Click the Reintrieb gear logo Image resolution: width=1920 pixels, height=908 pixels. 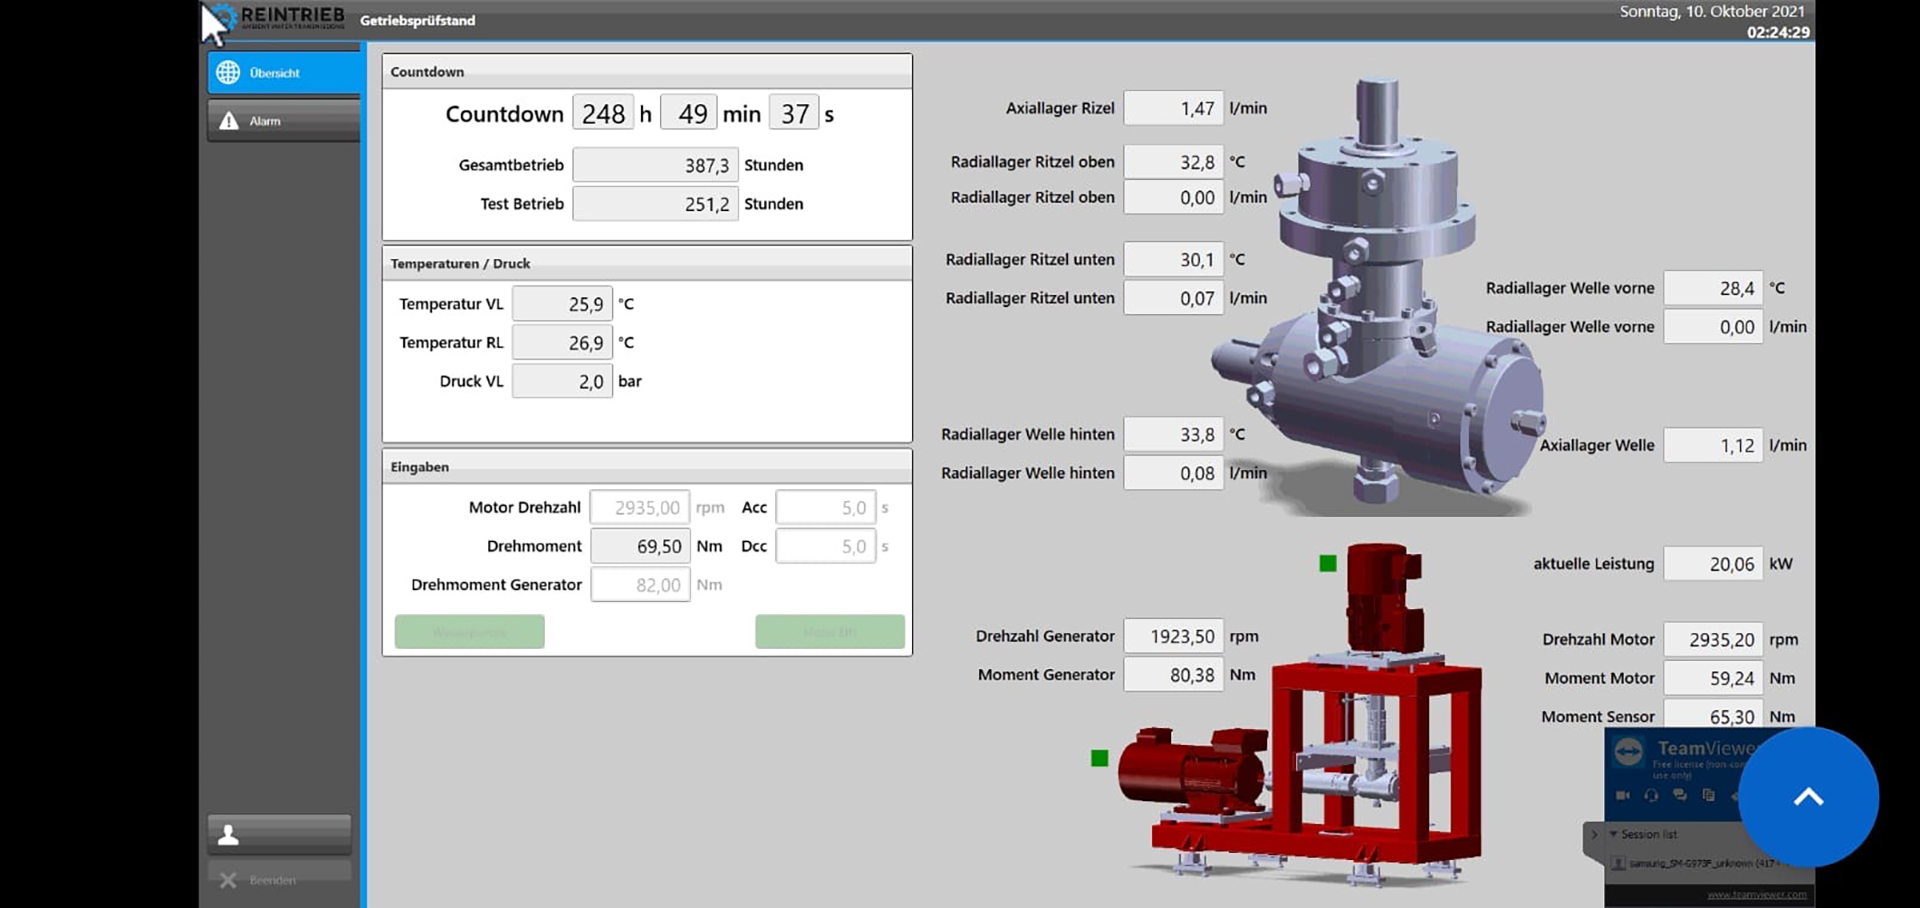coord(224,16)
